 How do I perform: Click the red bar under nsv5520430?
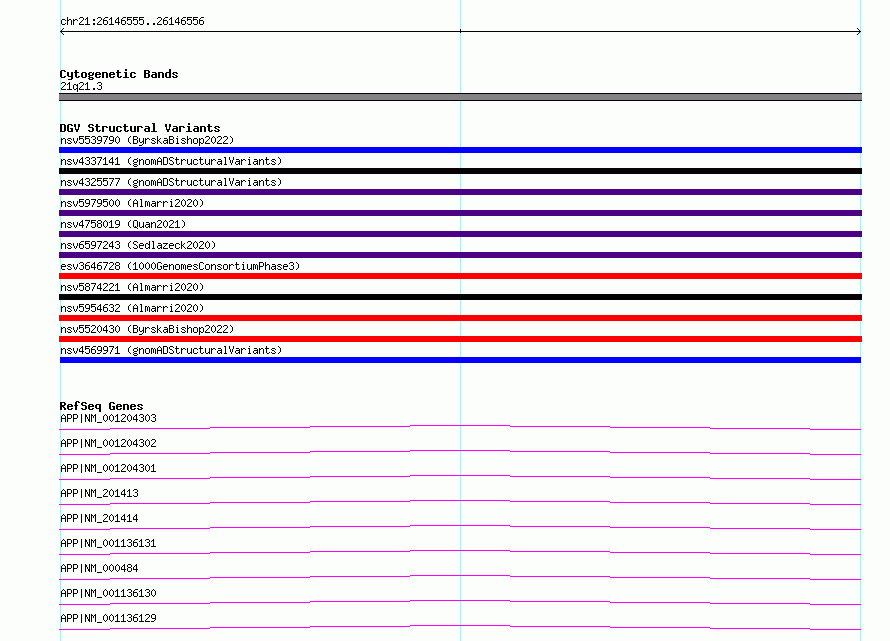click(x=460, y=339)
